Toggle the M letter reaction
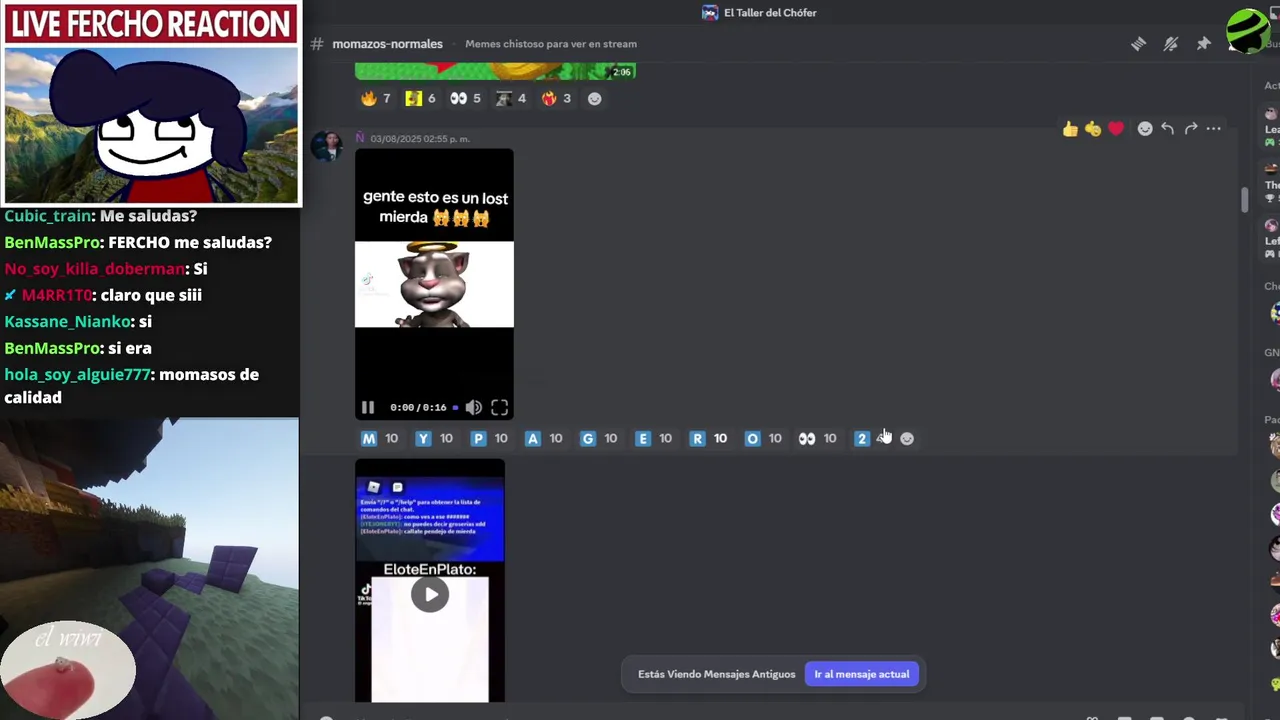 point(380,438)
